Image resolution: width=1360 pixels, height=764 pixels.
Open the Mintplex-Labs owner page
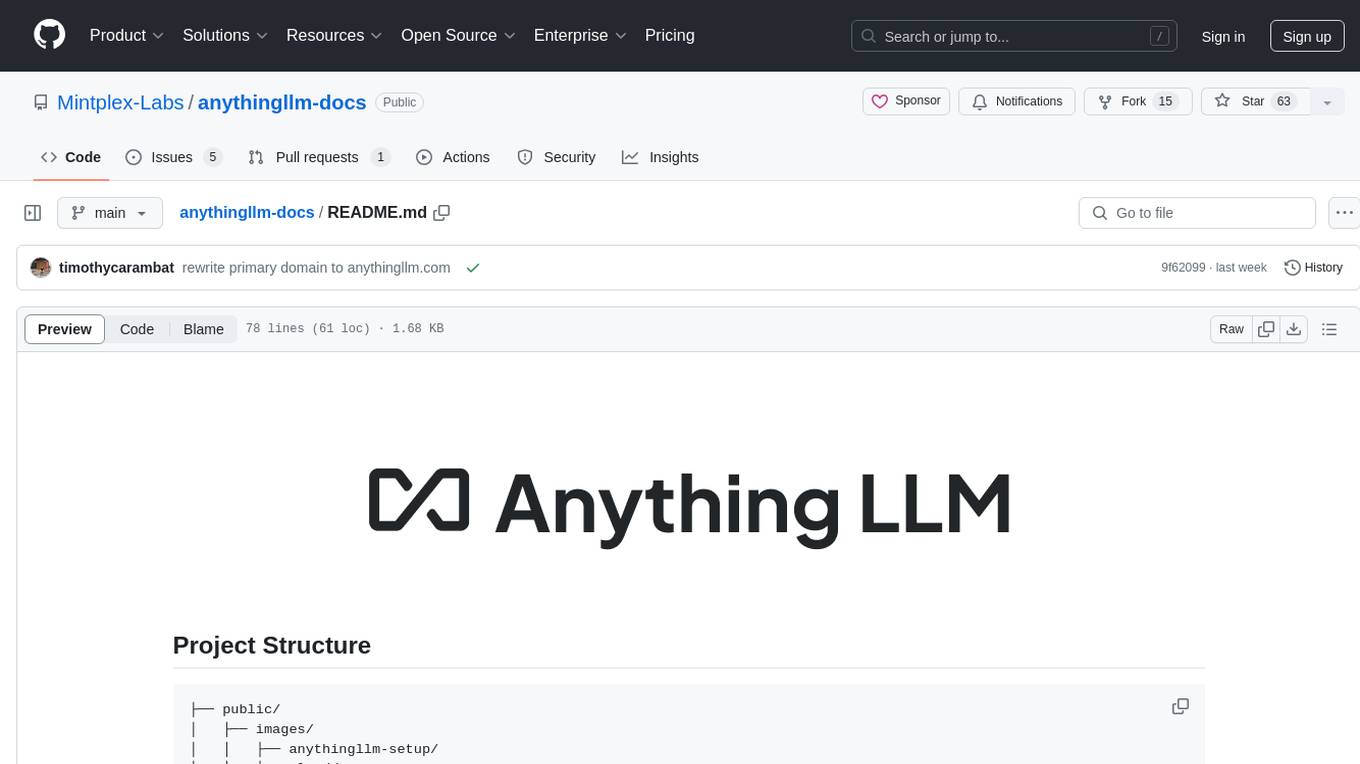120,102
